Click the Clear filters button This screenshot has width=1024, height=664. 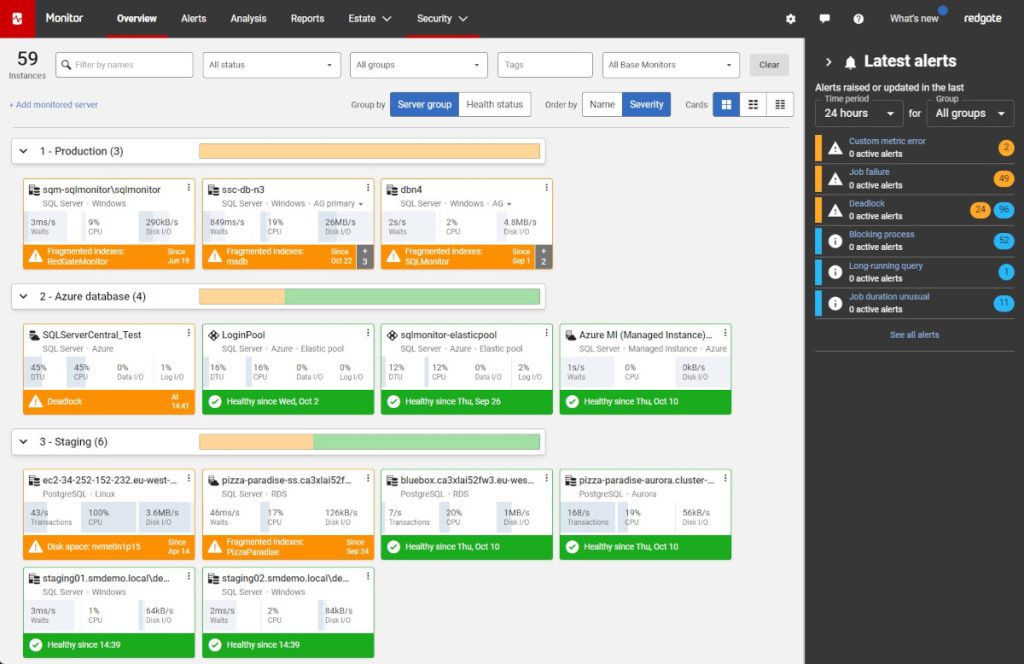pos(769,65)
